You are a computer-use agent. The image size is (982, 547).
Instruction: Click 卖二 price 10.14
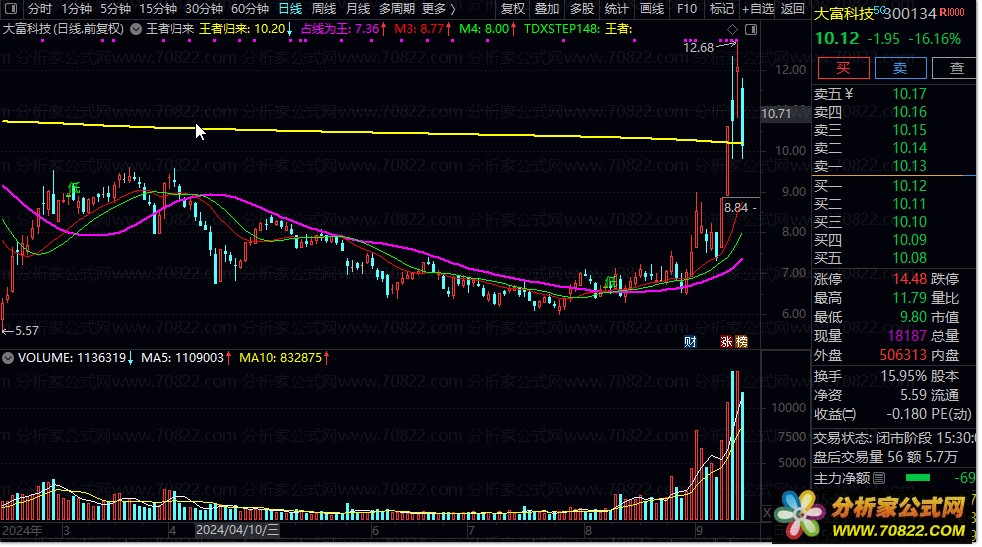click(909, 148)
